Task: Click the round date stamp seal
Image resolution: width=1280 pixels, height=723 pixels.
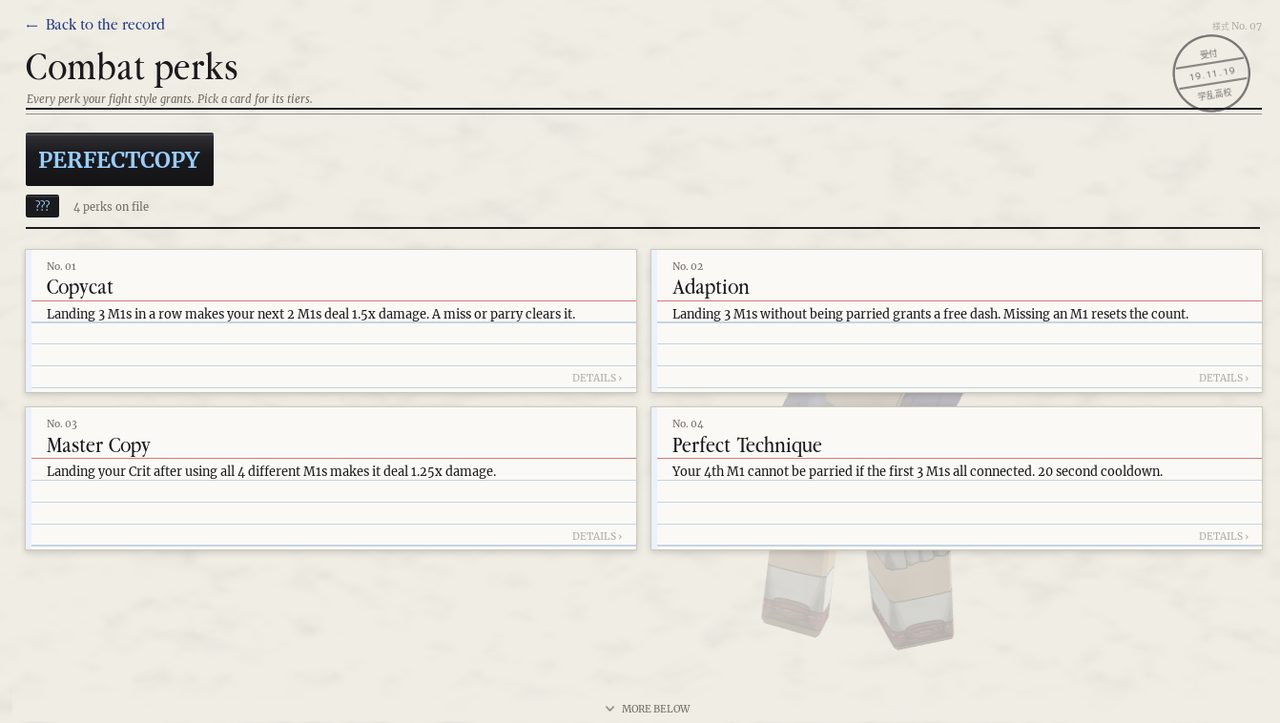Action: click(x=1211, y=73)
